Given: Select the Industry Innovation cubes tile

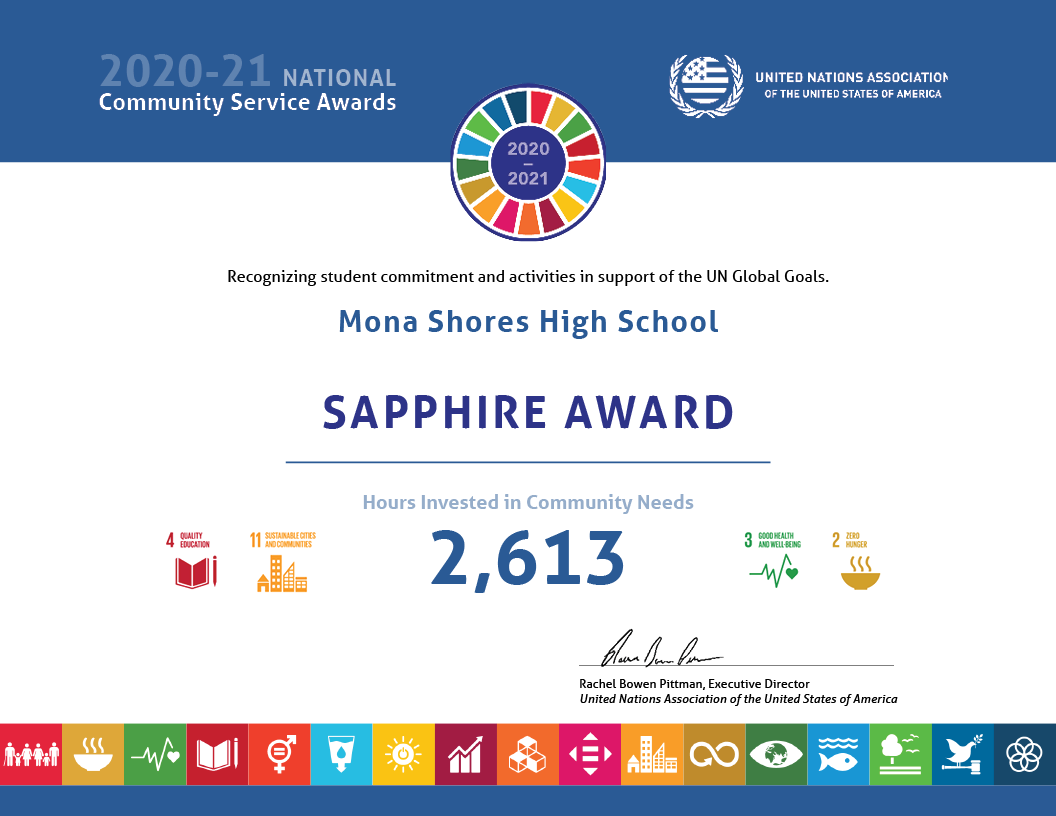Looking at the screenshot, I should click(x=528, y=754).
